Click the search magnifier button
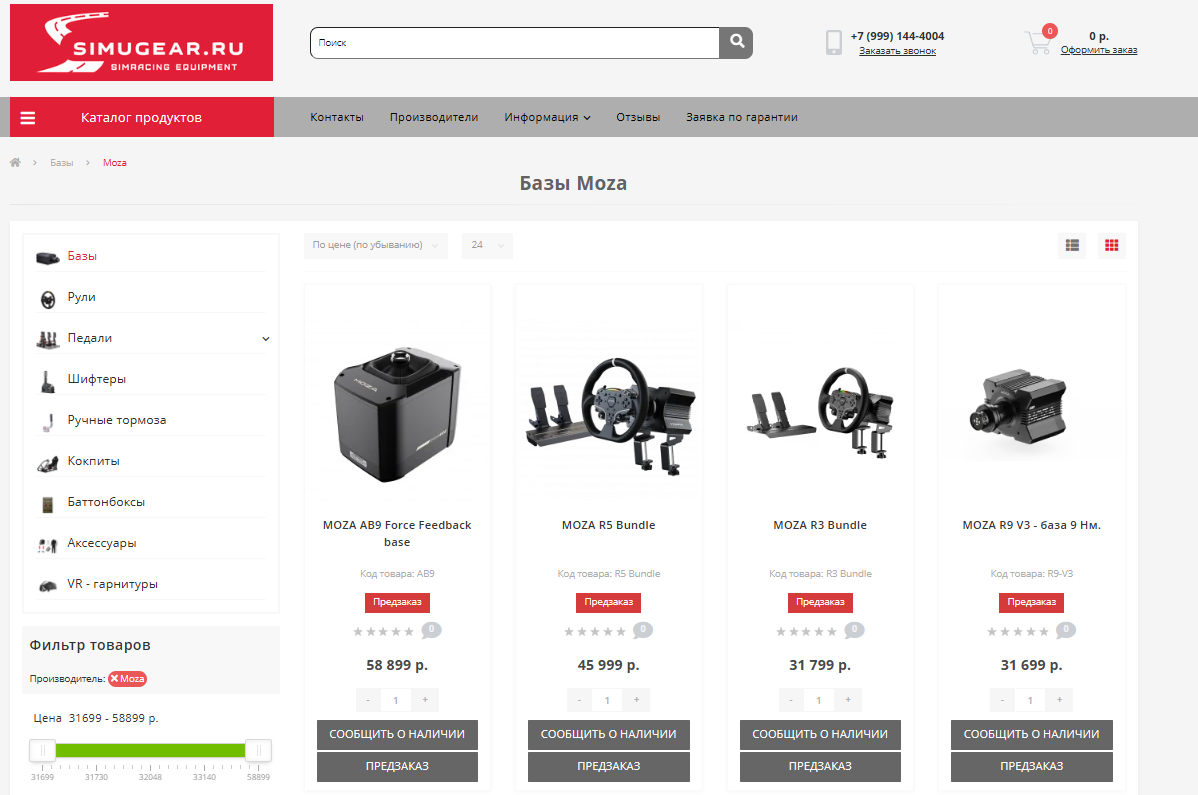1198x795 pixels. pos(736,43)
